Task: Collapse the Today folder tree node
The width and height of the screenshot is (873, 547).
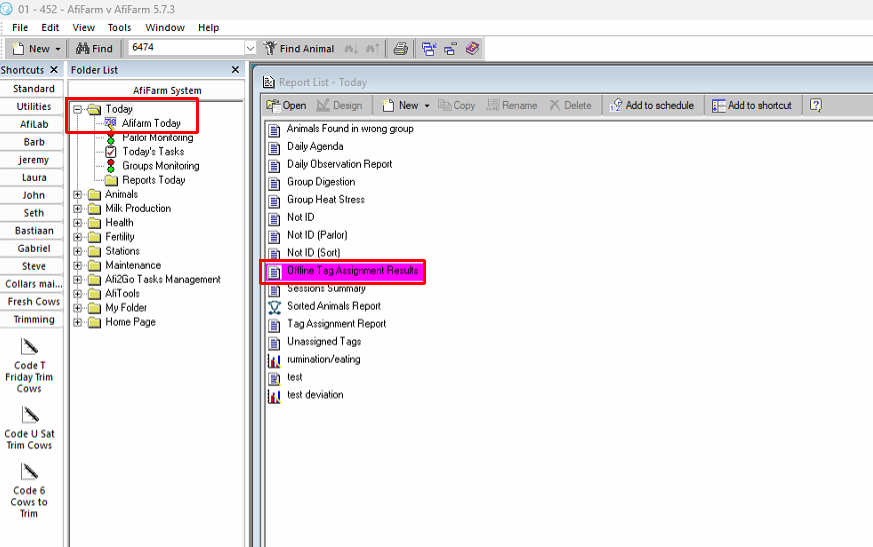Action: [x=78, y=109]
